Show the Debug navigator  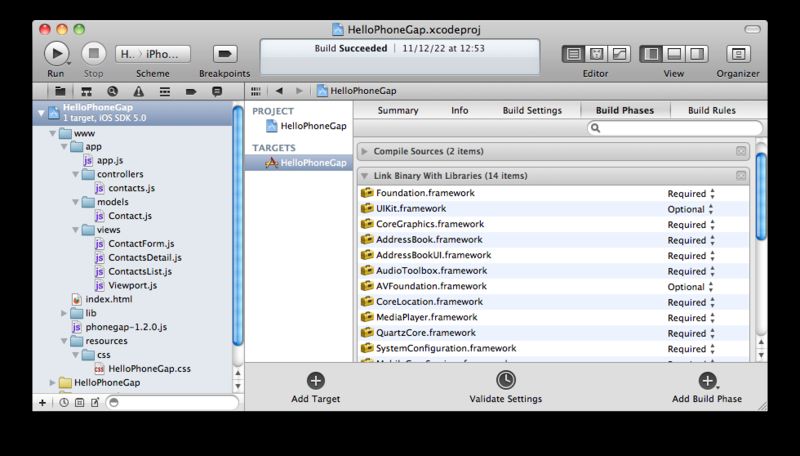click(x=164, y=91)
